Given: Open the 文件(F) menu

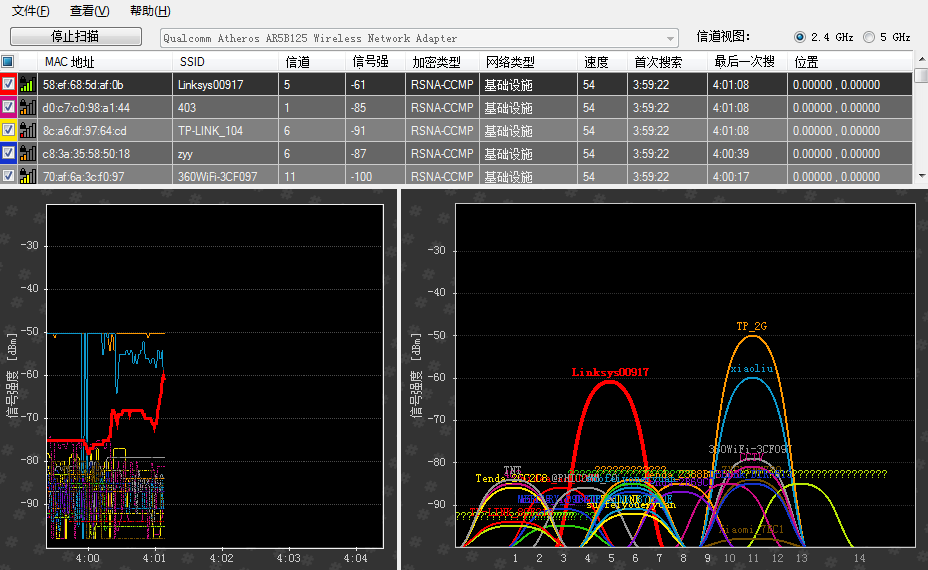Looking at the screenshot, I should [31, 11].
